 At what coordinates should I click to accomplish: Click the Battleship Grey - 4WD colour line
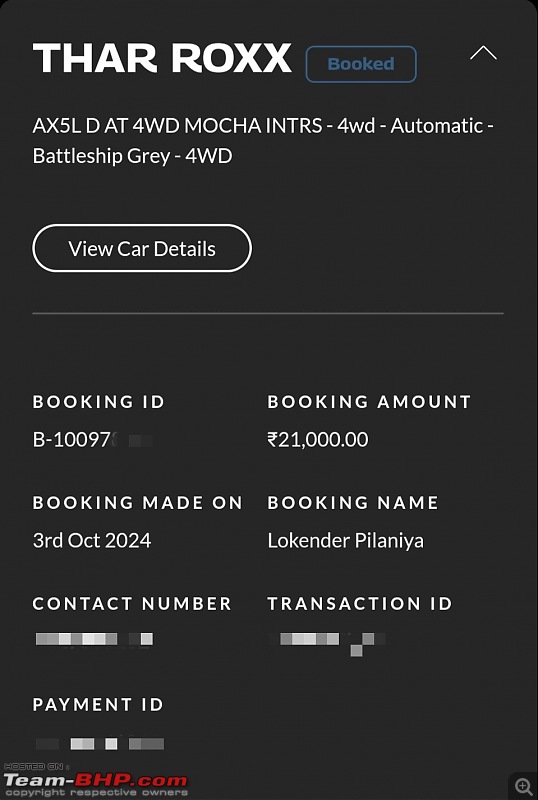(132, 156)
